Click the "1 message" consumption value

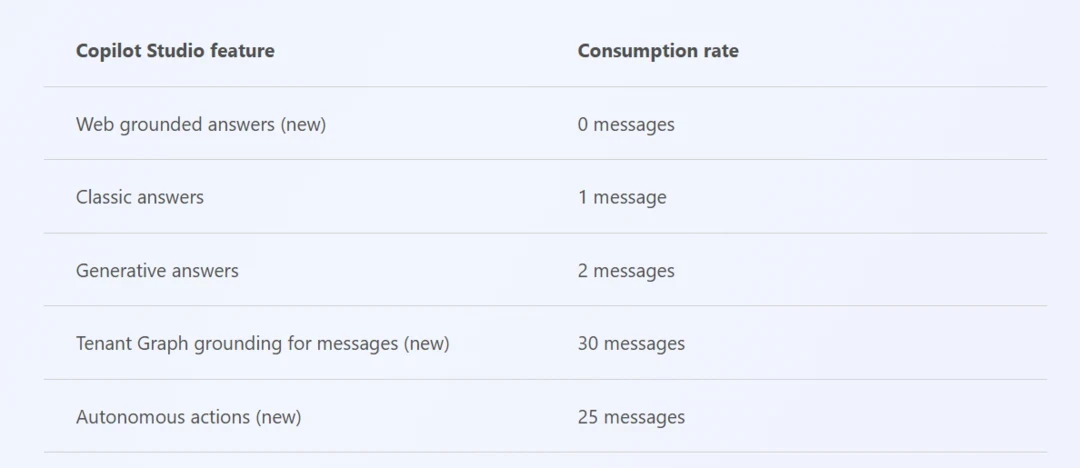pos(622,198)
